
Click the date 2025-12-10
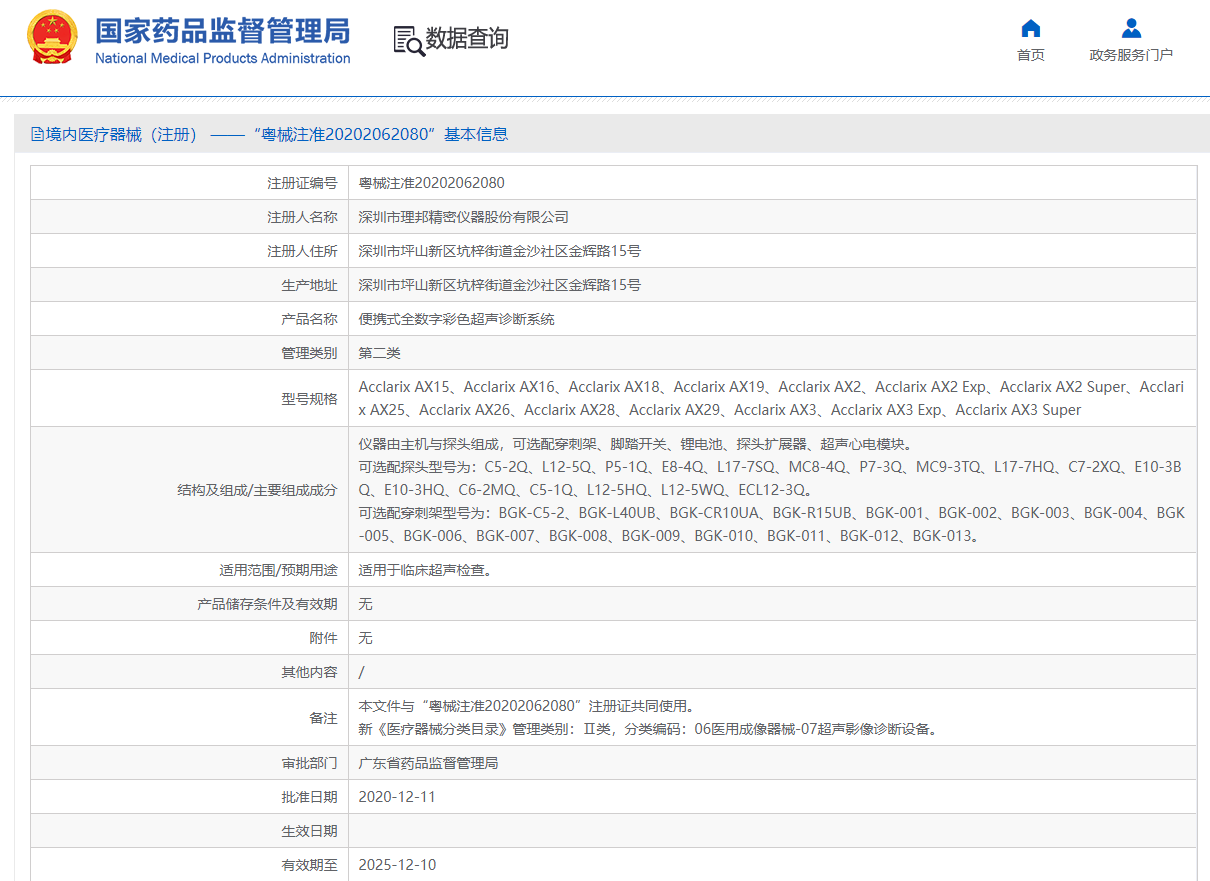[397, 865]
